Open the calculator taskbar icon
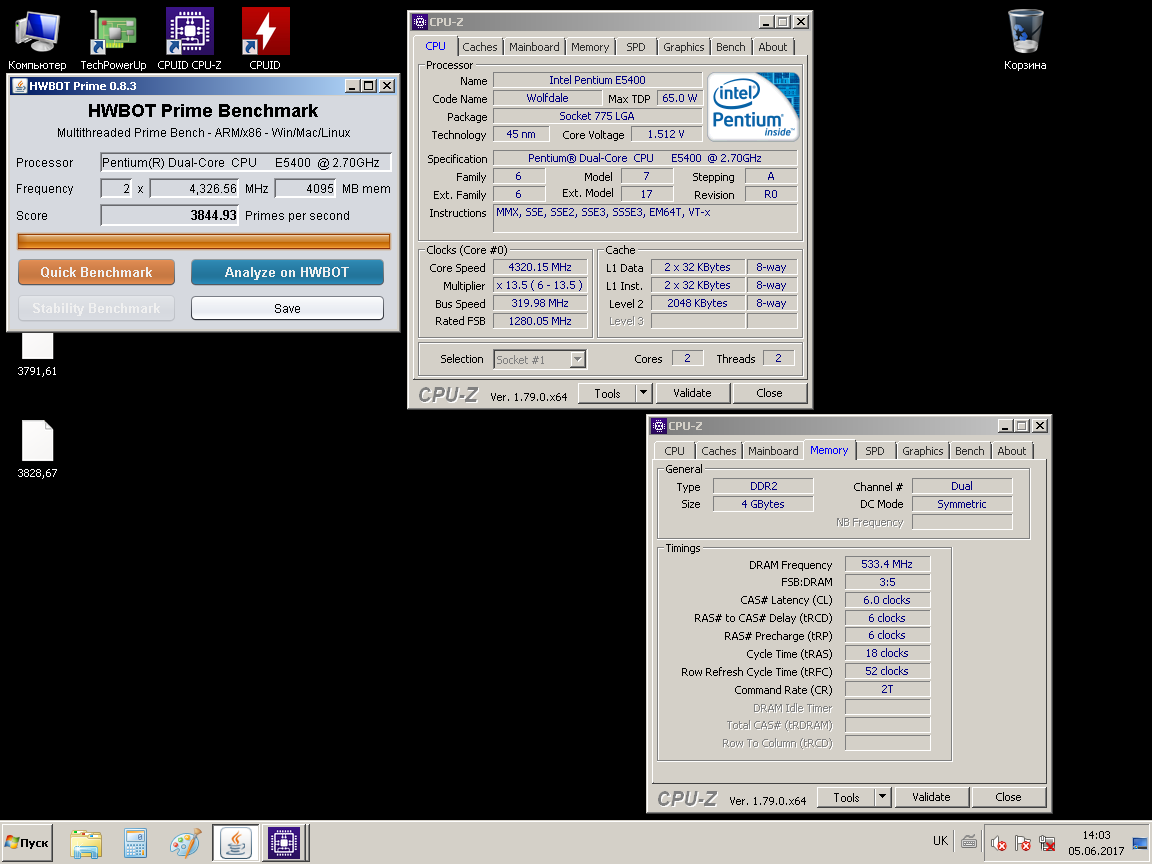The width and height of the screenshot is (1152, 864). [135, 843]
